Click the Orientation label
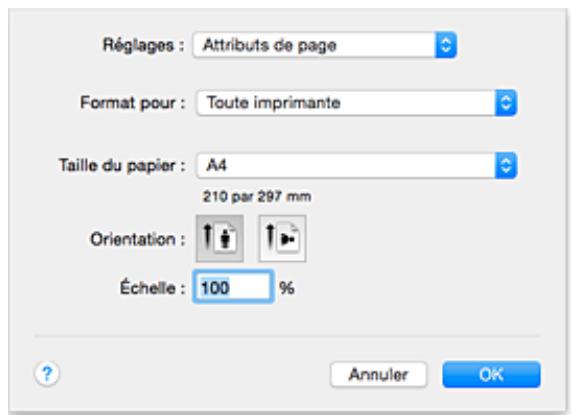Viewport: 571px width, 415px height. (138, 240)
